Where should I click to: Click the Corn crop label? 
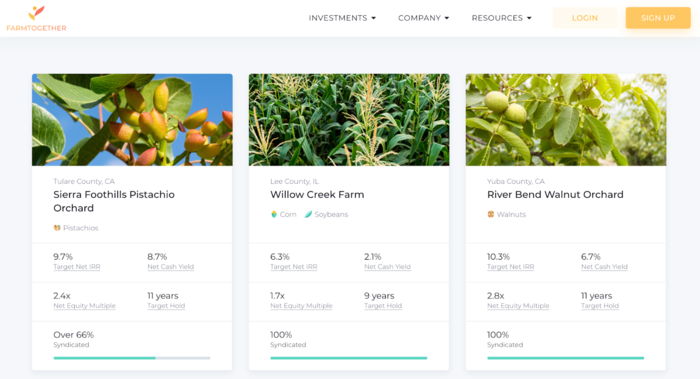coord(288,214)
